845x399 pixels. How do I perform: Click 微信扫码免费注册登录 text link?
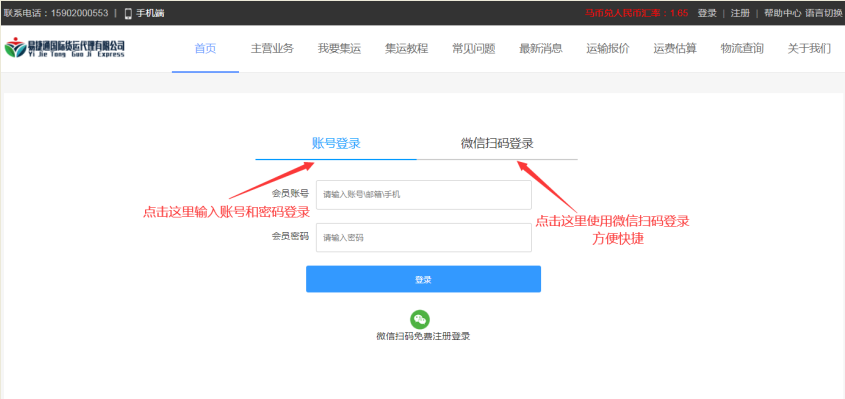tap(423, 336)
